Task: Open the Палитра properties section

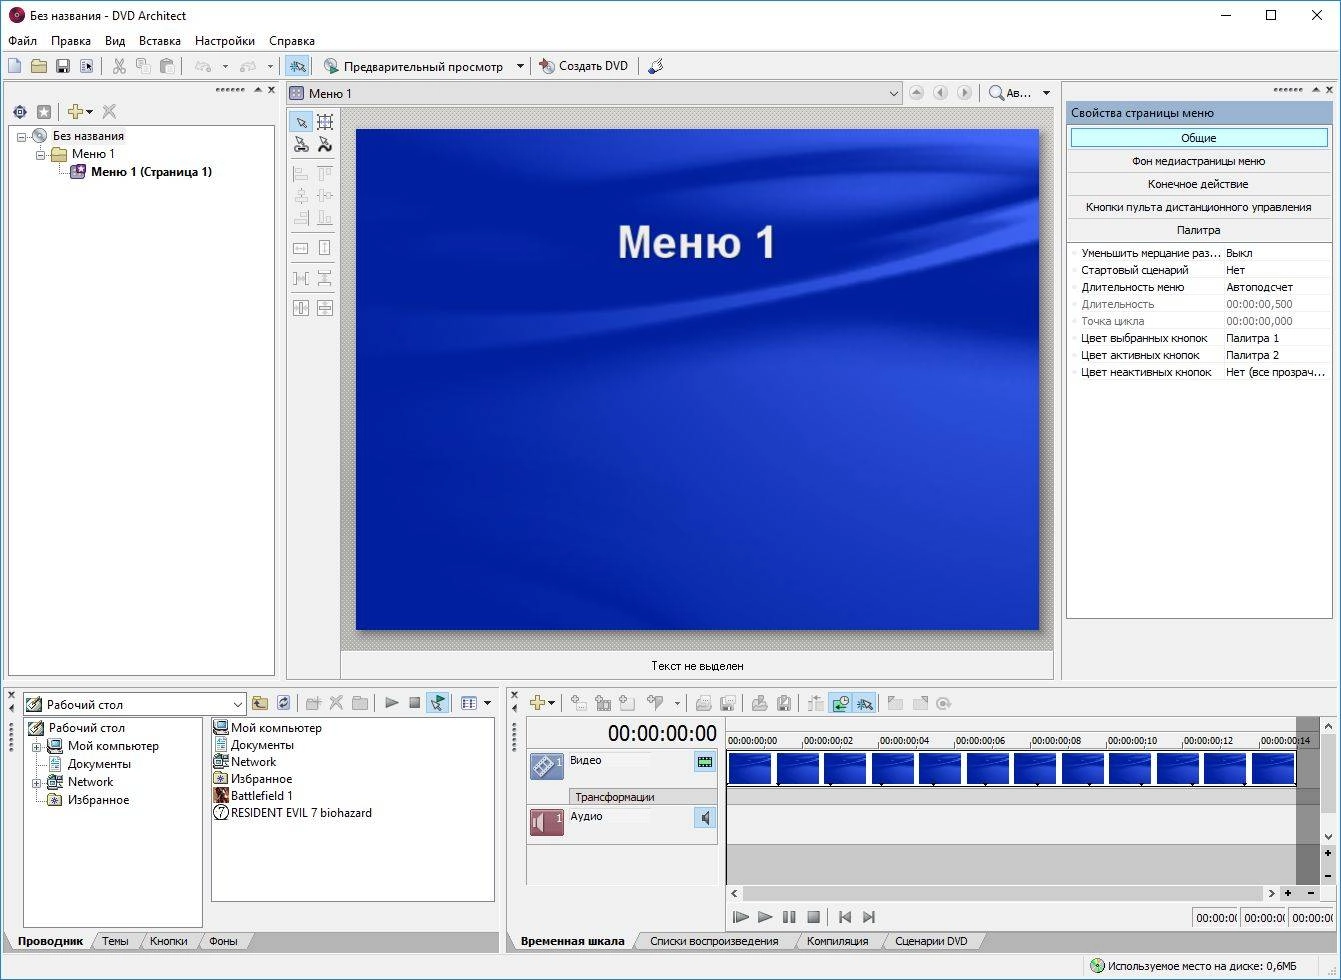Action: pyautogui.click(x=1198, y=230)
